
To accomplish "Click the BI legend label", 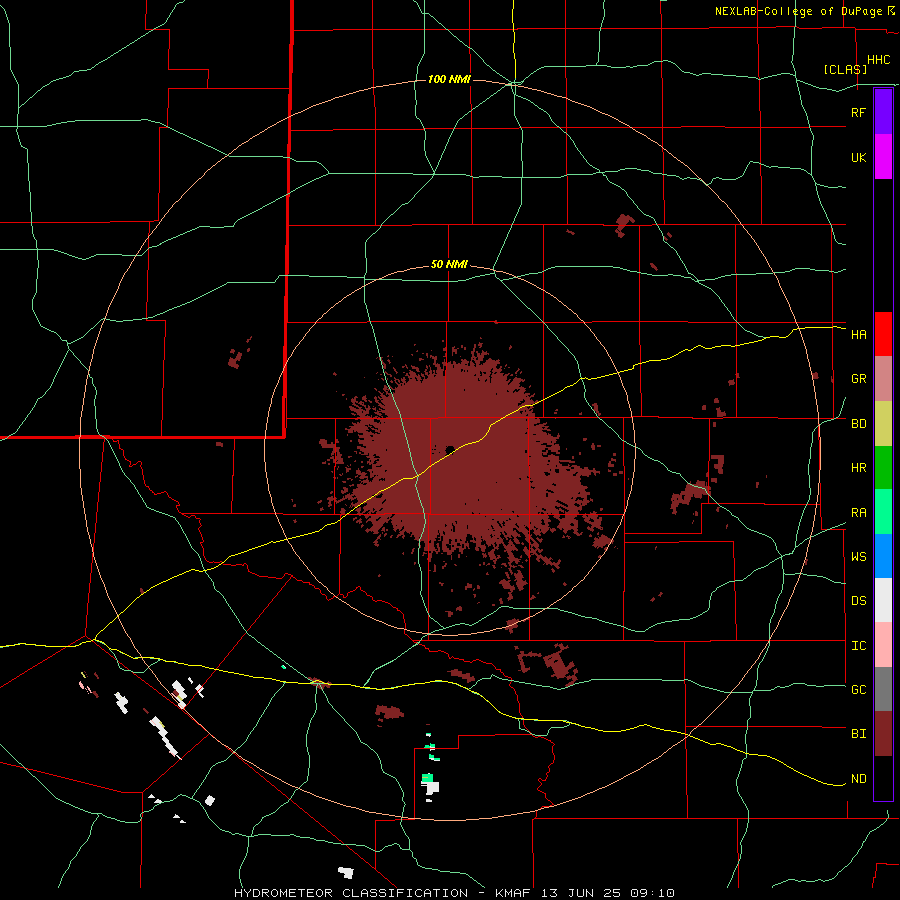I will [858, 734].
